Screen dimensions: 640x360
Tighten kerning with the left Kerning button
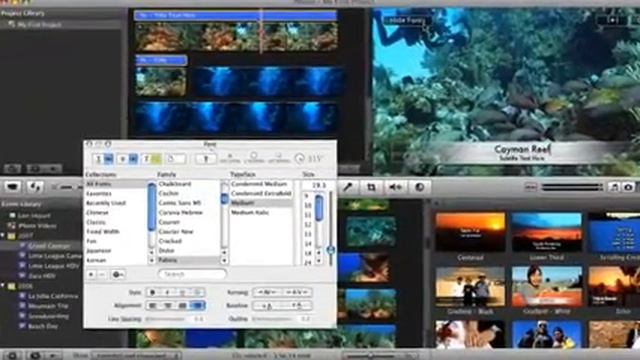(268, 292)
